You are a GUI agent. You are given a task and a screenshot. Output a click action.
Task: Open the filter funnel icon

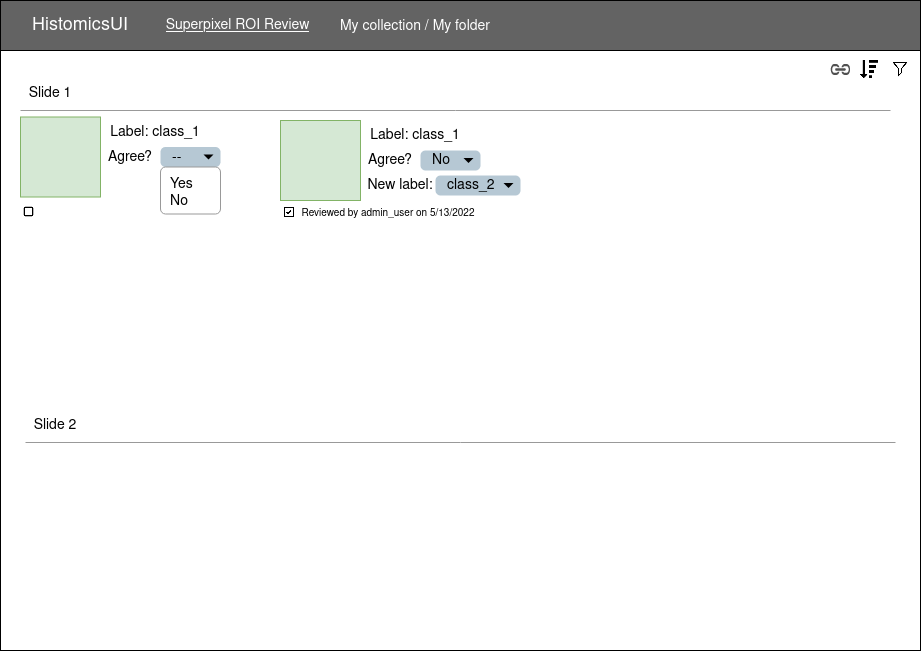pyautogui.click(x=899, y=69)
